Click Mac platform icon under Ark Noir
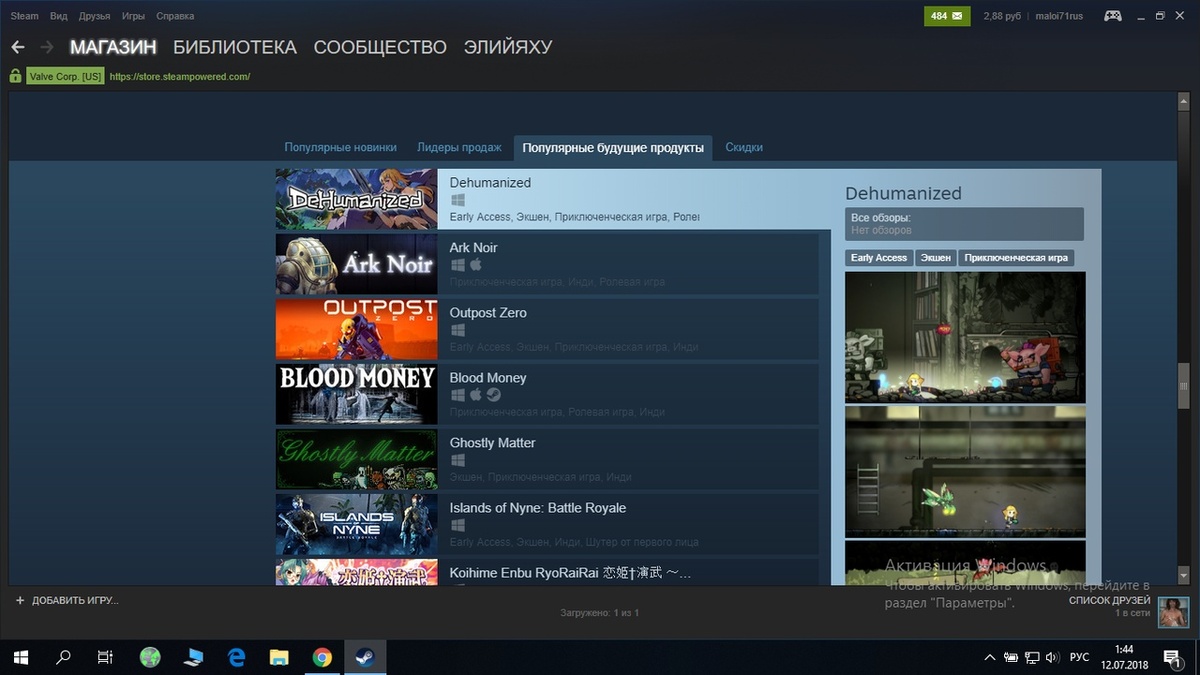This screenshot has height=675, width=1200. 476,265
